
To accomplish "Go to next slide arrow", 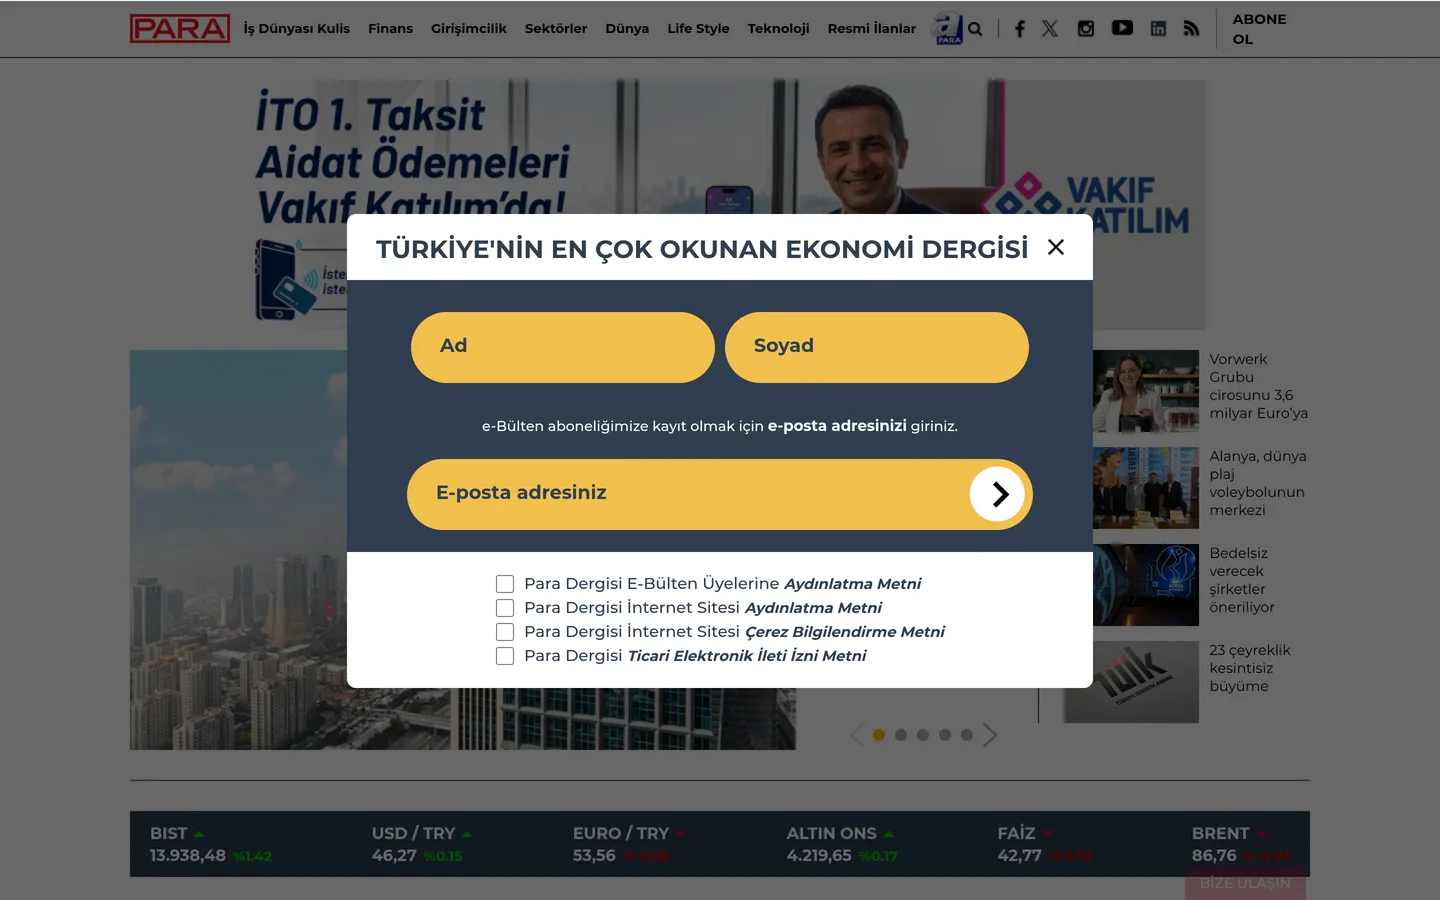I will (x=989, y=735).
